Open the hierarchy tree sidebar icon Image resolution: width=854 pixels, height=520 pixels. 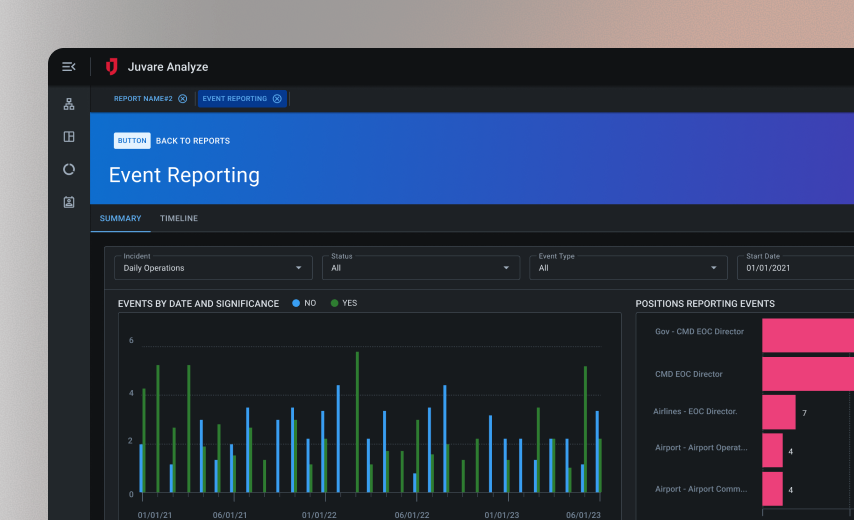click(69, 104)
